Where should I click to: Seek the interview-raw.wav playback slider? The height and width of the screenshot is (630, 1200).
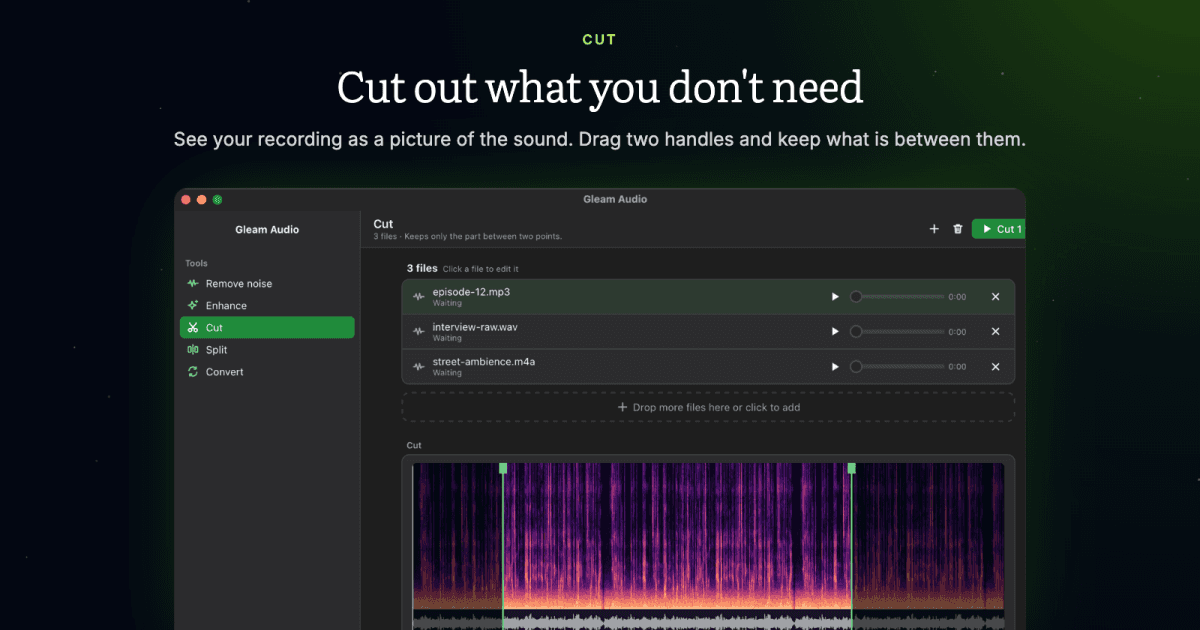tap(897, 332)
